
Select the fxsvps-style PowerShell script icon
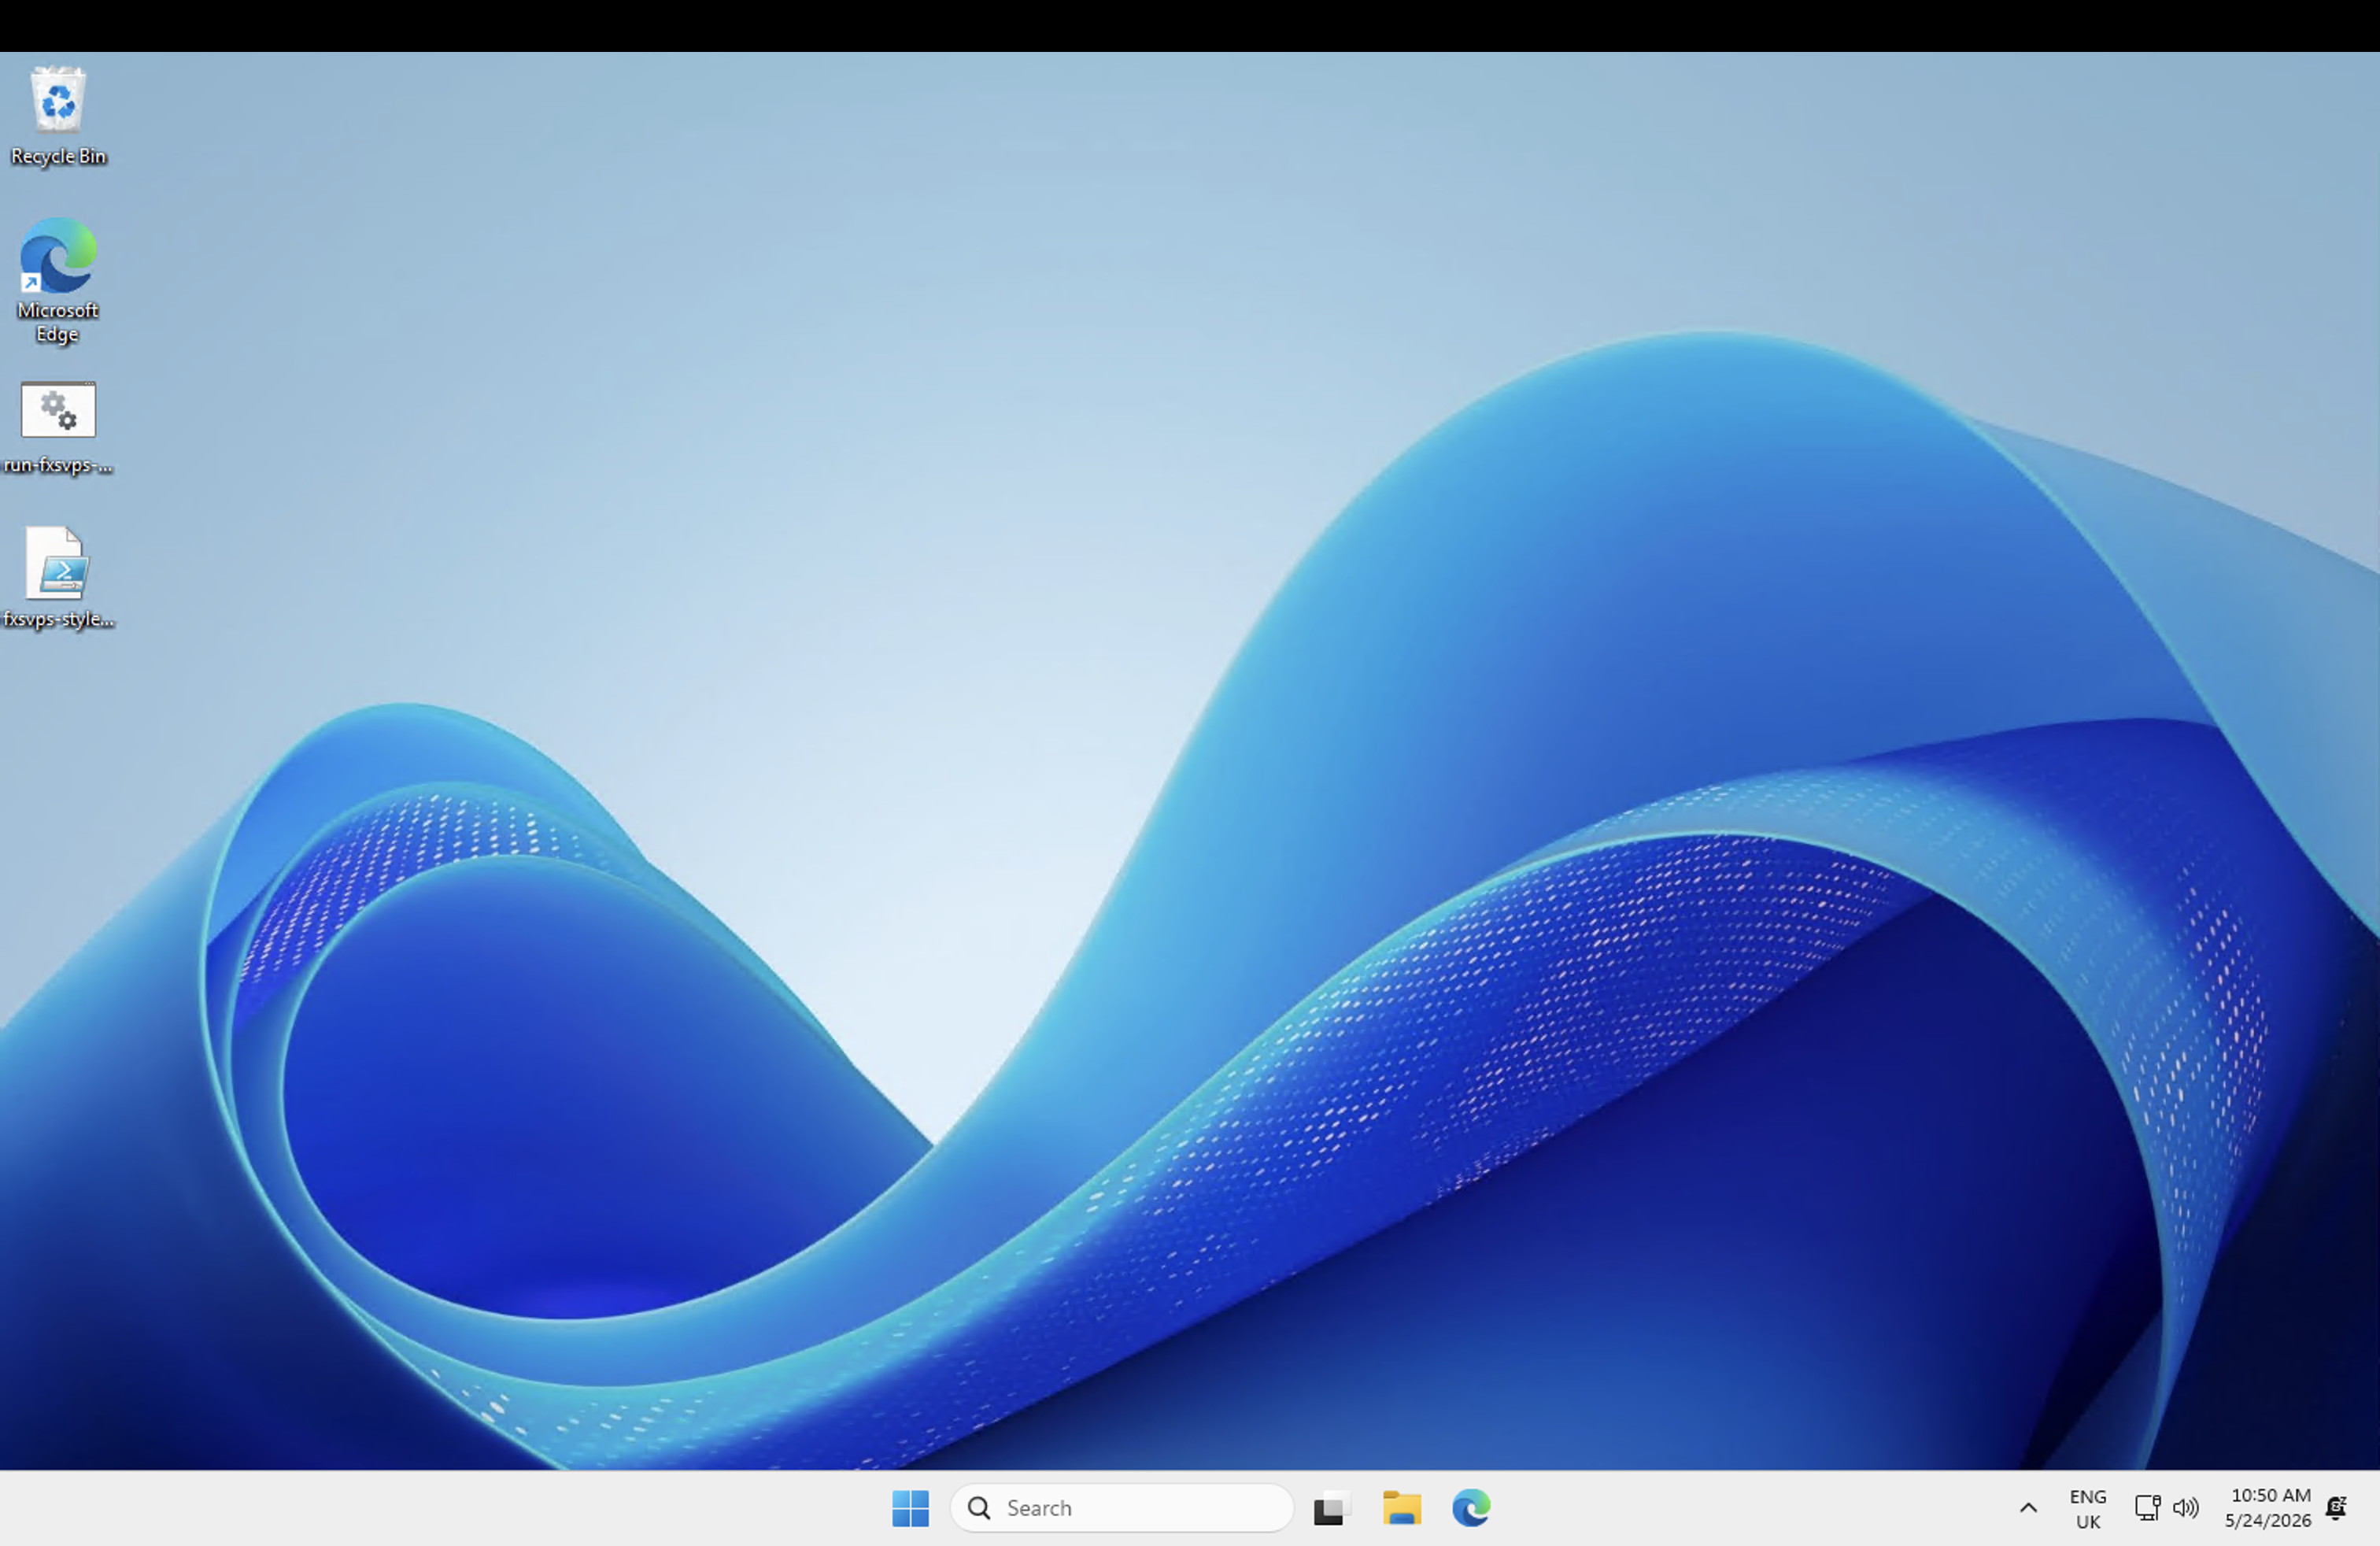click(58, 578)
